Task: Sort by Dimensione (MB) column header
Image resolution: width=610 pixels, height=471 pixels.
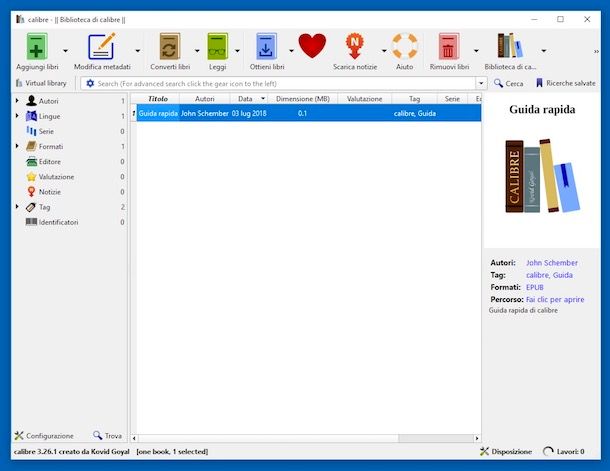Action: 303,99
